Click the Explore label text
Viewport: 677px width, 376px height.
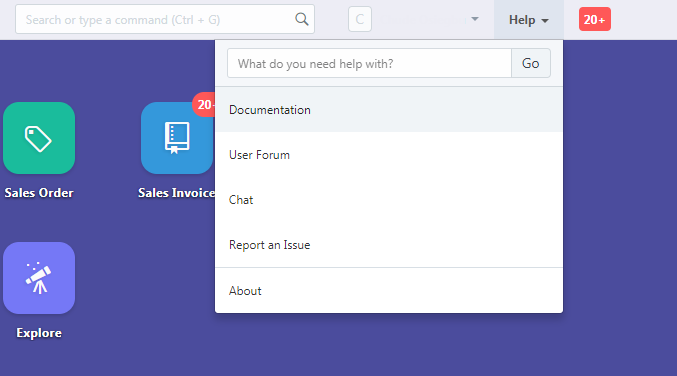click(x=39, y=333)
